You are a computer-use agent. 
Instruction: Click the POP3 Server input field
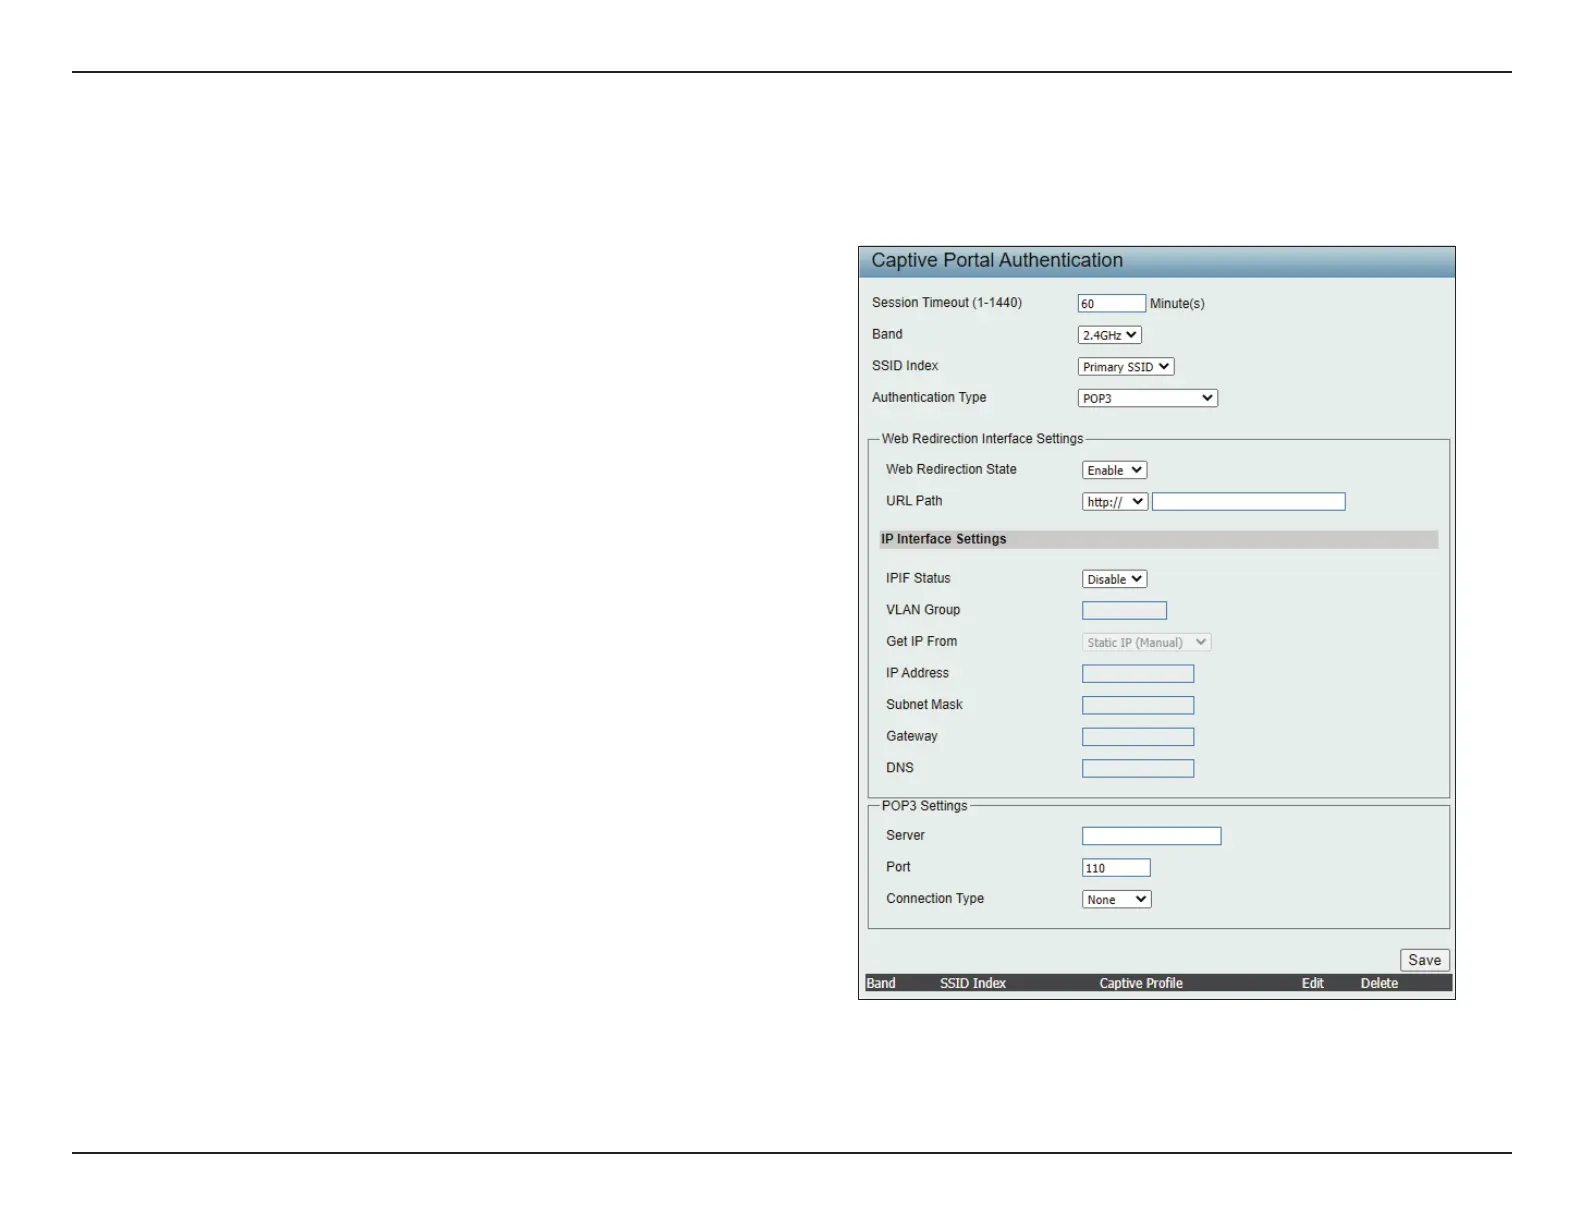(1151, 836)
